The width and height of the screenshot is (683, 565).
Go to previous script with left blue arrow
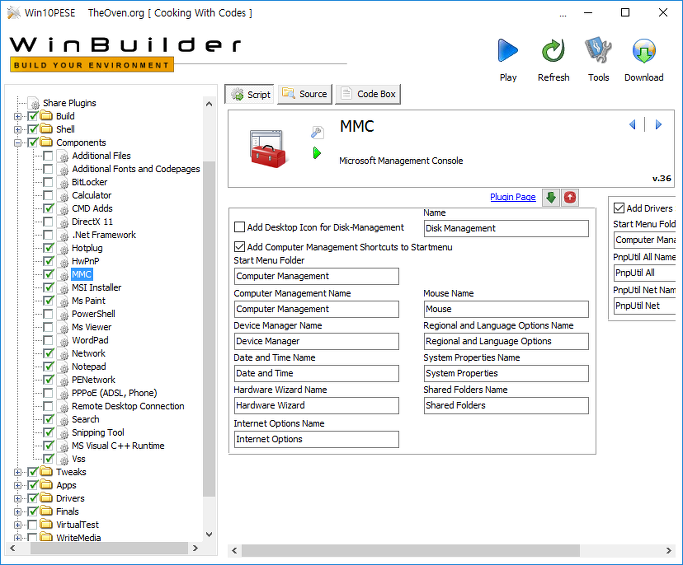point(632,125)
